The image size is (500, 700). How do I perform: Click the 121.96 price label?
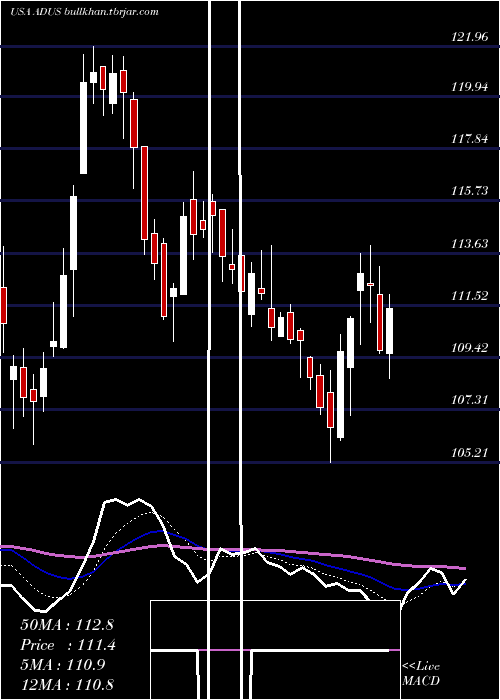(x=470, y=37)
